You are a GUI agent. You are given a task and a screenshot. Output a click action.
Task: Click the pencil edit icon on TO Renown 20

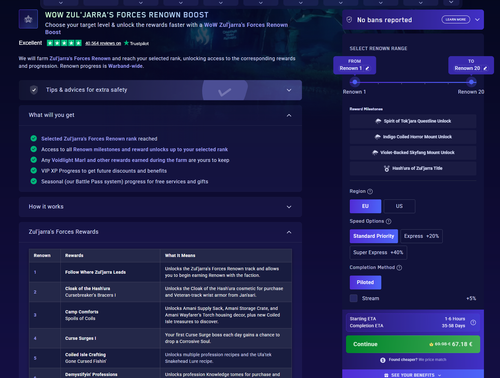tap(485, 68)
